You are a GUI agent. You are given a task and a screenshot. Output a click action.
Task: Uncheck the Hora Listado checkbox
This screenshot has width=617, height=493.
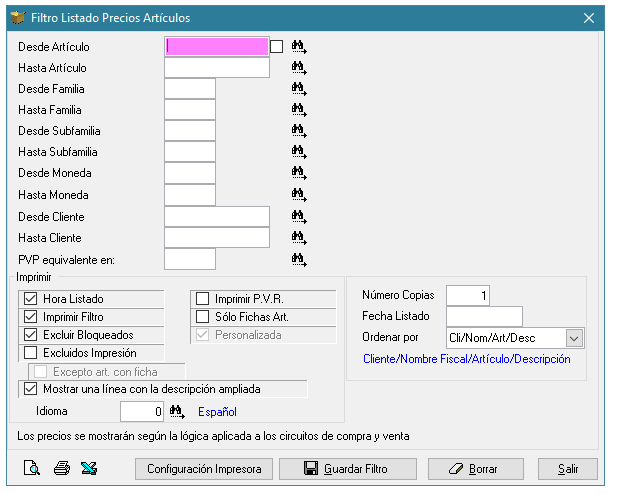tap(30, 299)
